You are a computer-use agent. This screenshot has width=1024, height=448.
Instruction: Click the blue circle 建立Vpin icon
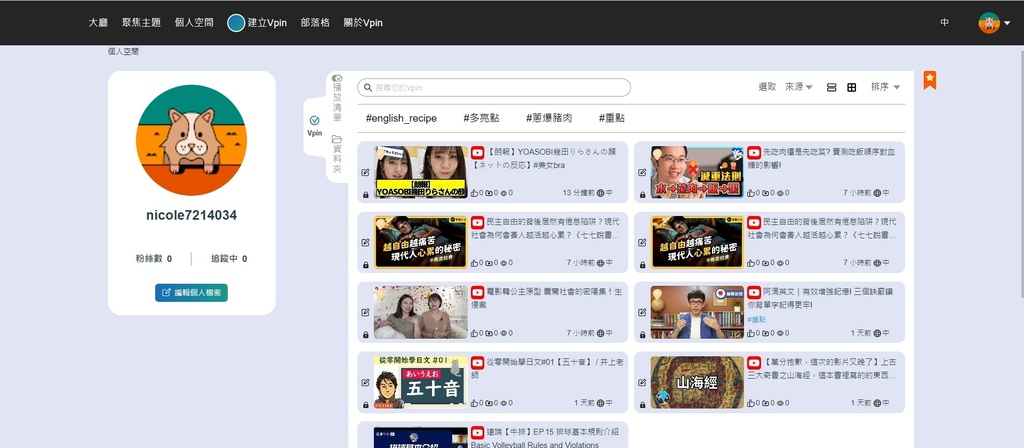point(236,23)
